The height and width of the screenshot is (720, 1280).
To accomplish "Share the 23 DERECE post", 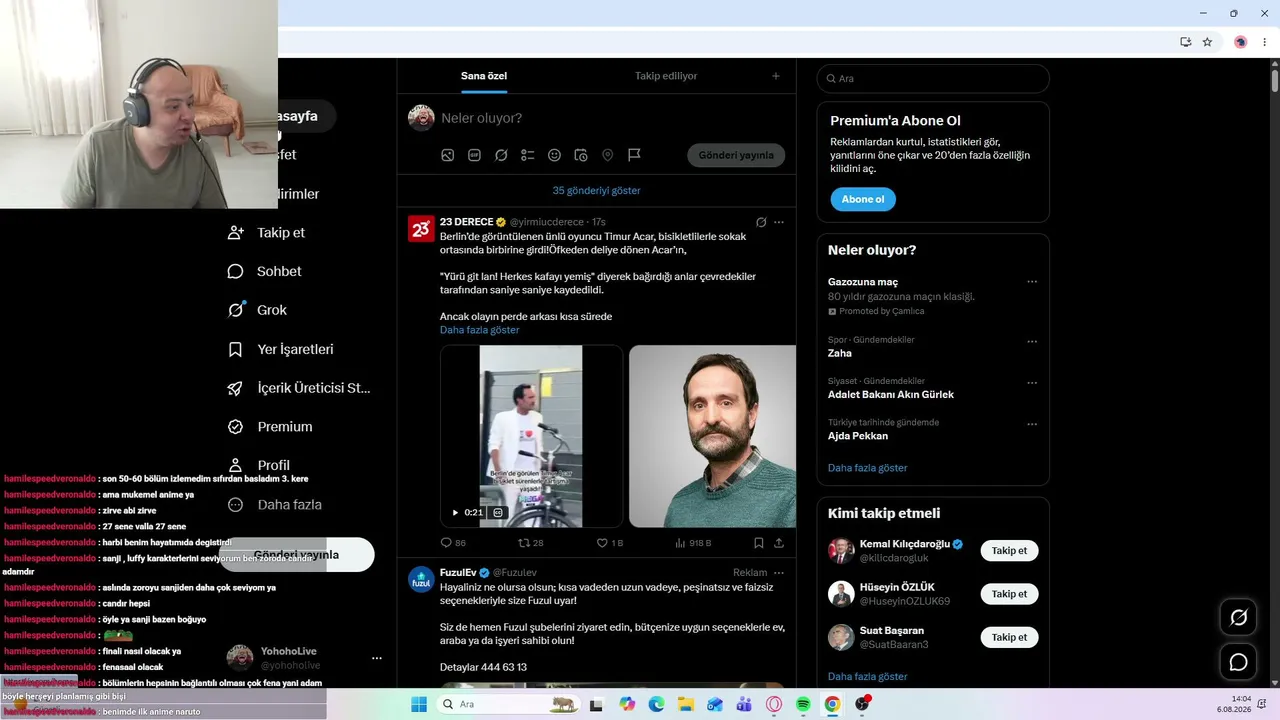I will click(x=779, y=543).
